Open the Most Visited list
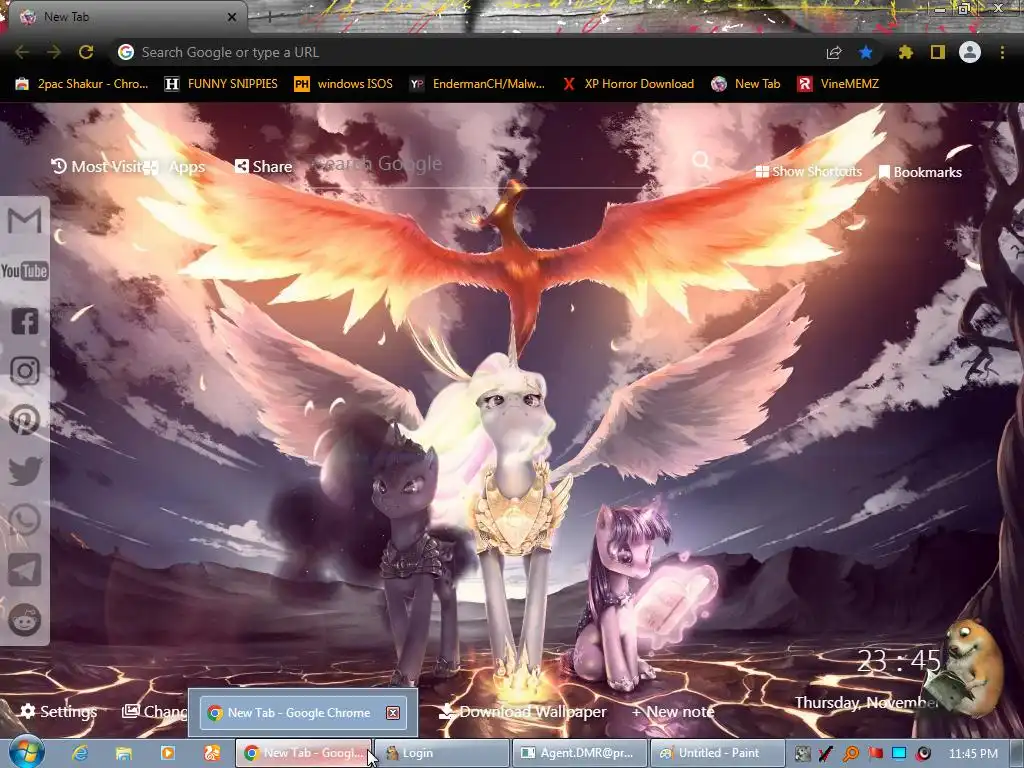The height and width of the screenshot is (768, 1024). (97, 167)
